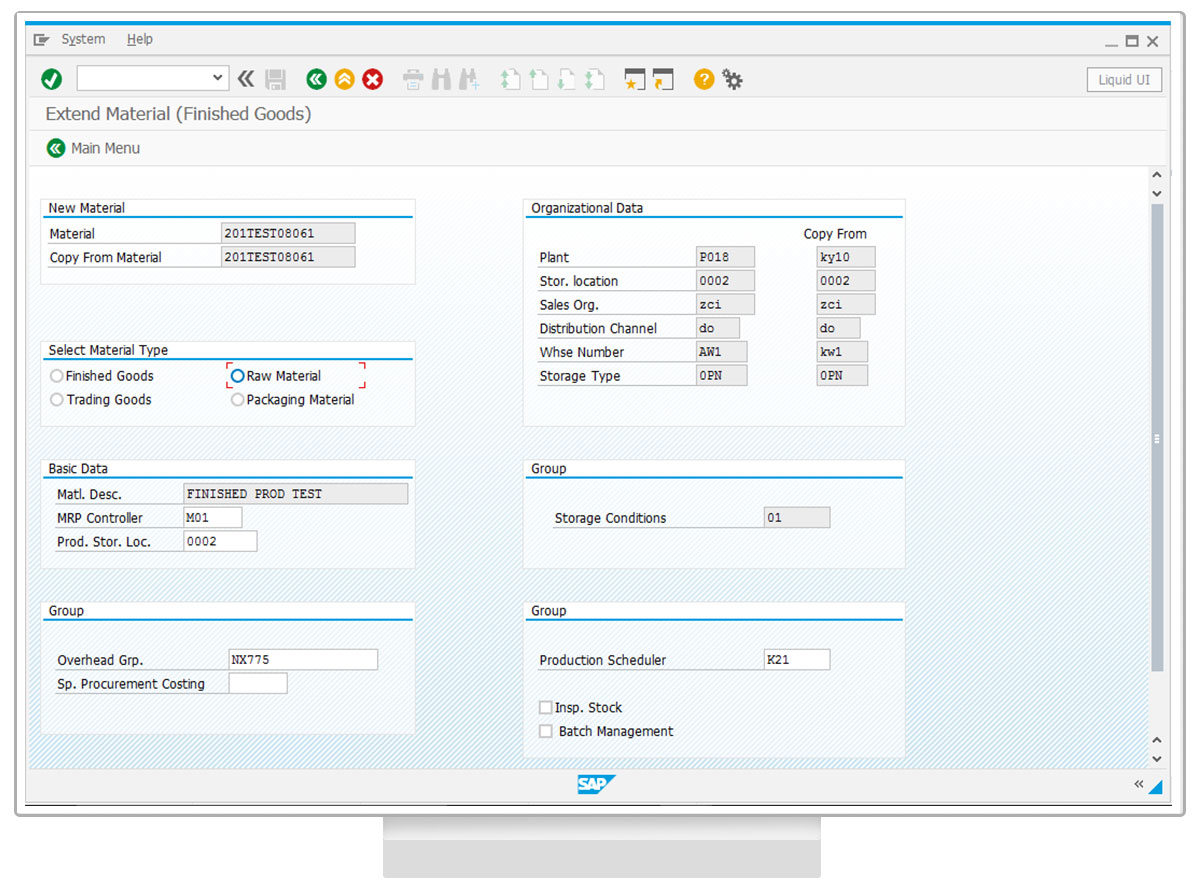
Task: Select the Raw Material radio button
Action: 238,376
